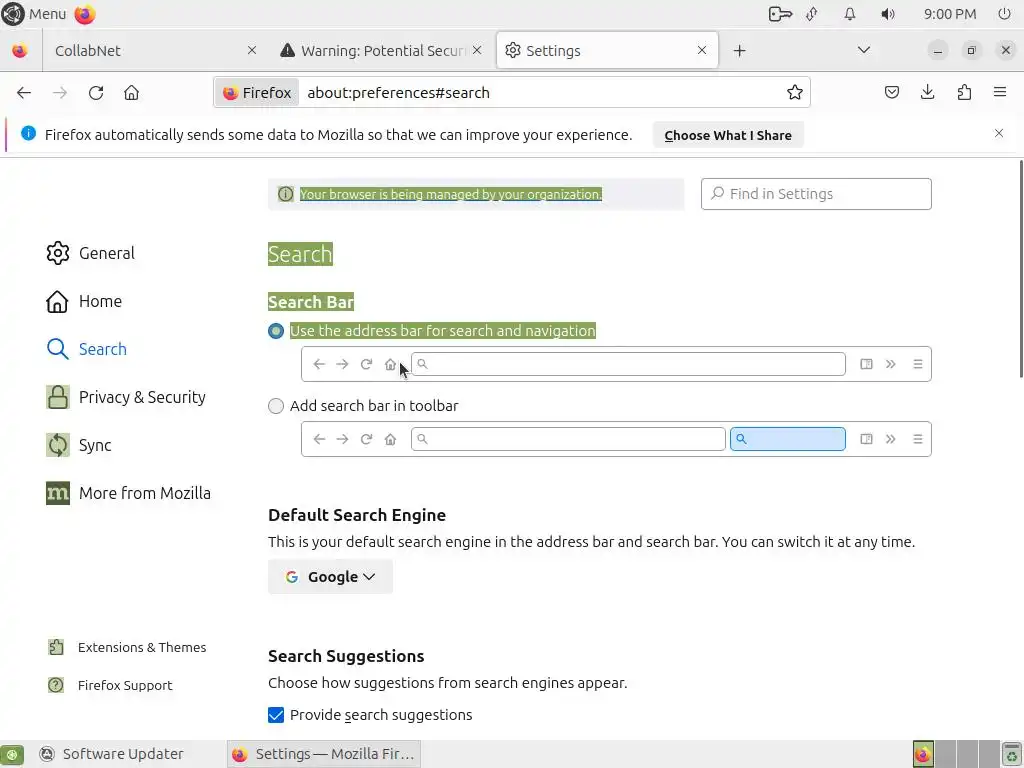The height and width of the screenshot is (768, 1024).
Task: Open the Firefox application hamburger menu
Action: coord(999,92)
